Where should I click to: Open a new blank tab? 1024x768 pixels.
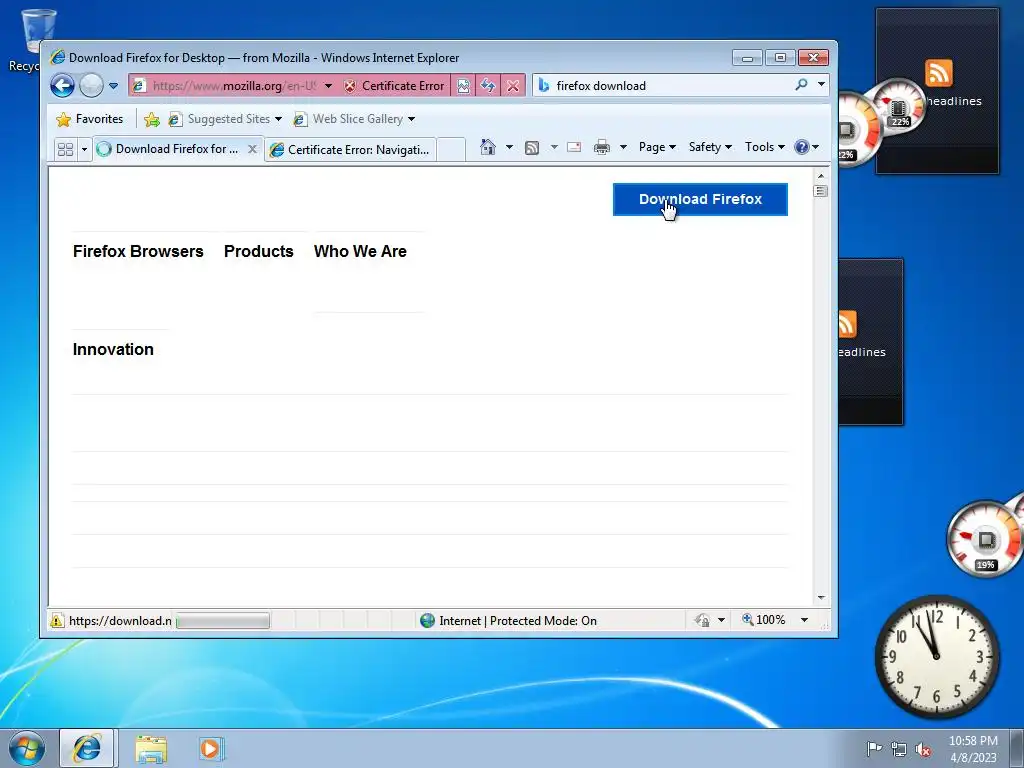[x=451, y=150]
